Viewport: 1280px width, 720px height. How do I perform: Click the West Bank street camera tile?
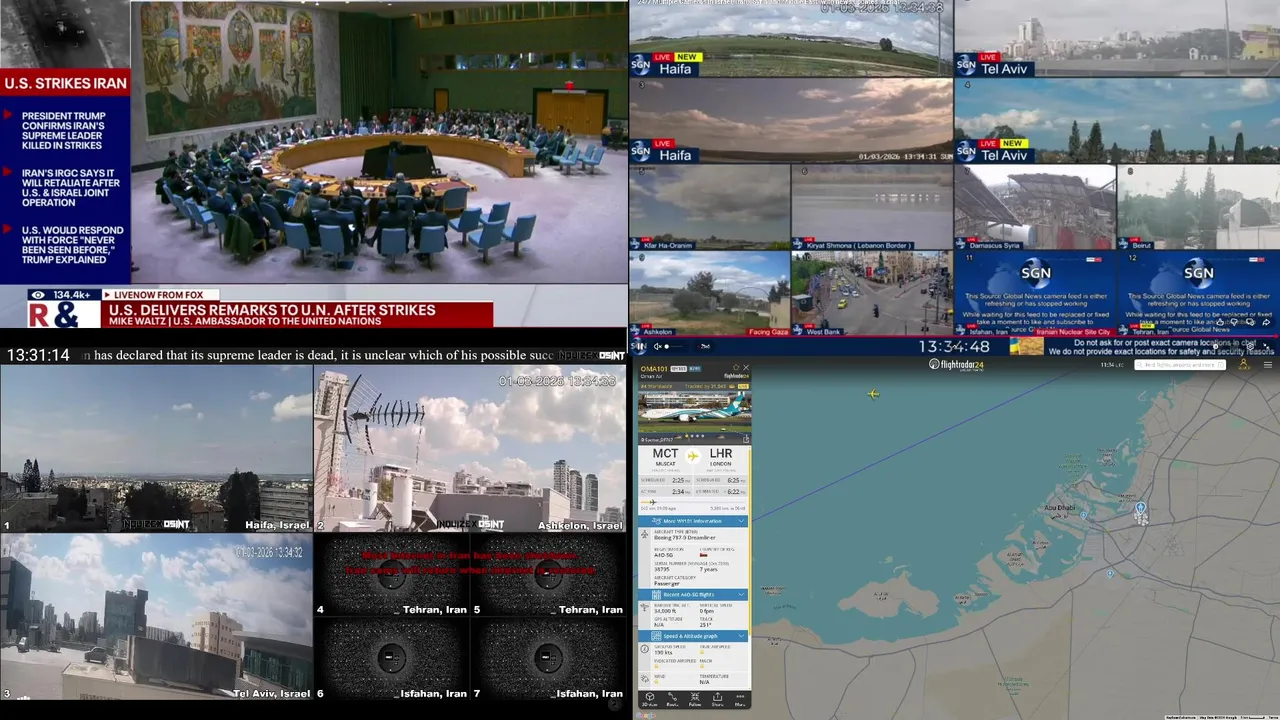872,292
